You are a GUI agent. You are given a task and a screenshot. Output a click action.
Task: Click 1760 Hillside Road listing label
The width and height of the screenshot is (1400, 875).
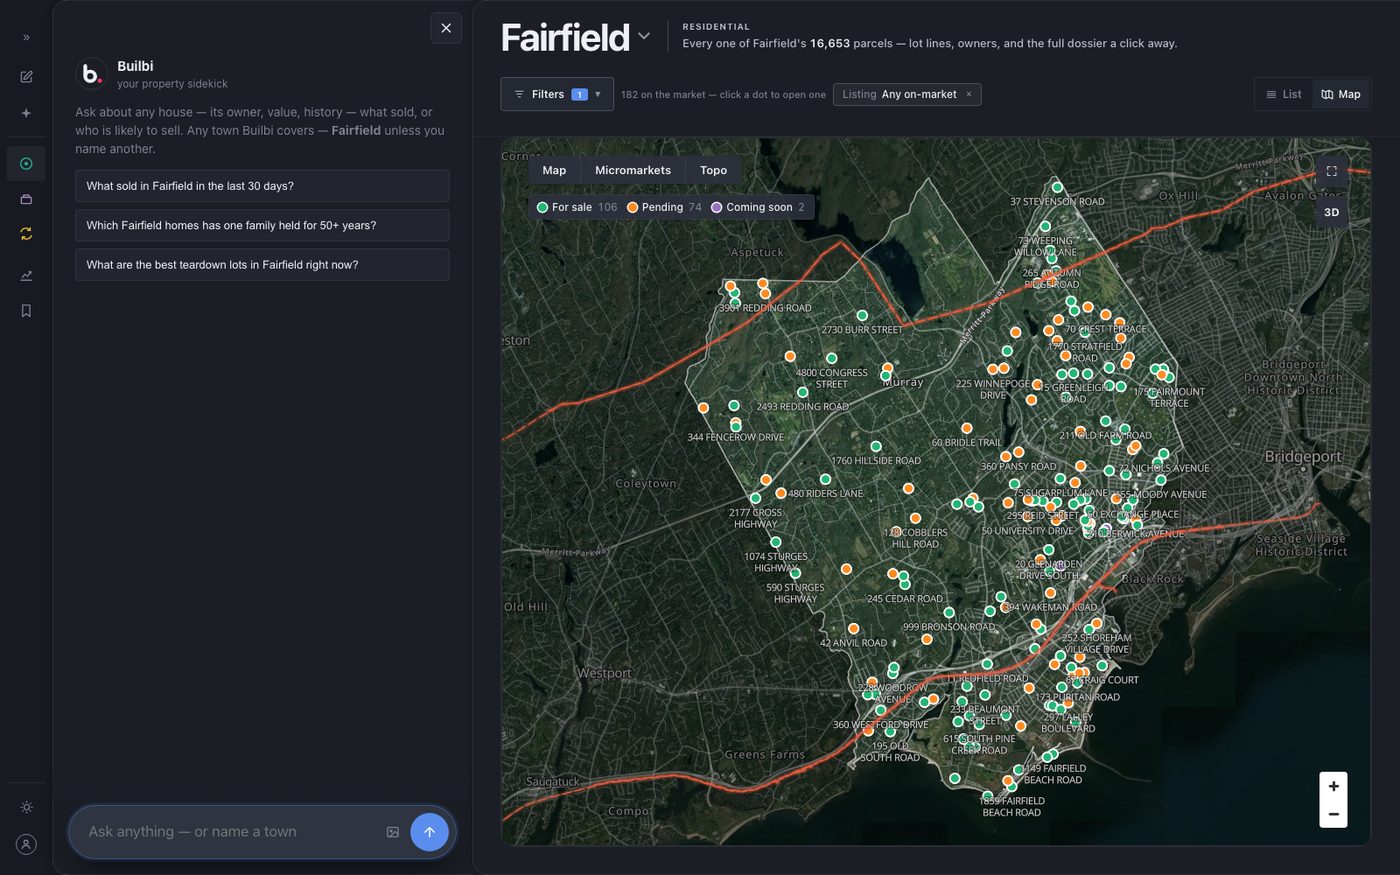[876, 461]
